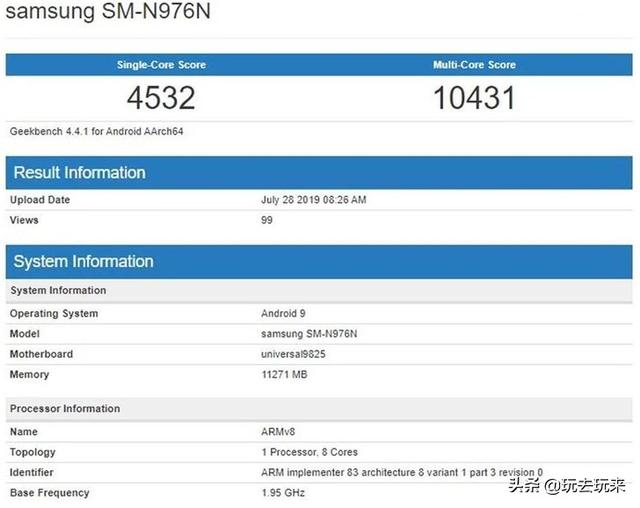Viewport: 640px width, 508px height.
Task: Click the views count 99
Action: [x=267, y=220]
